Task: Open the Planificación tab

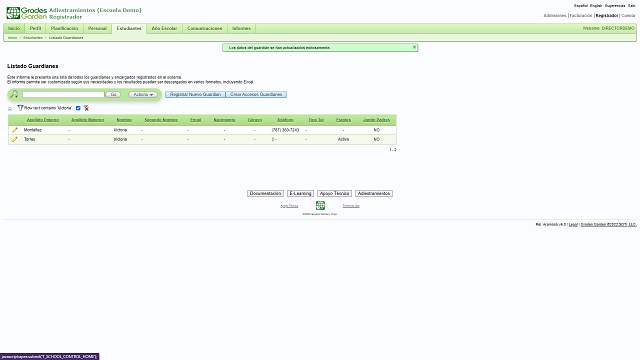Action: (64, 28)
